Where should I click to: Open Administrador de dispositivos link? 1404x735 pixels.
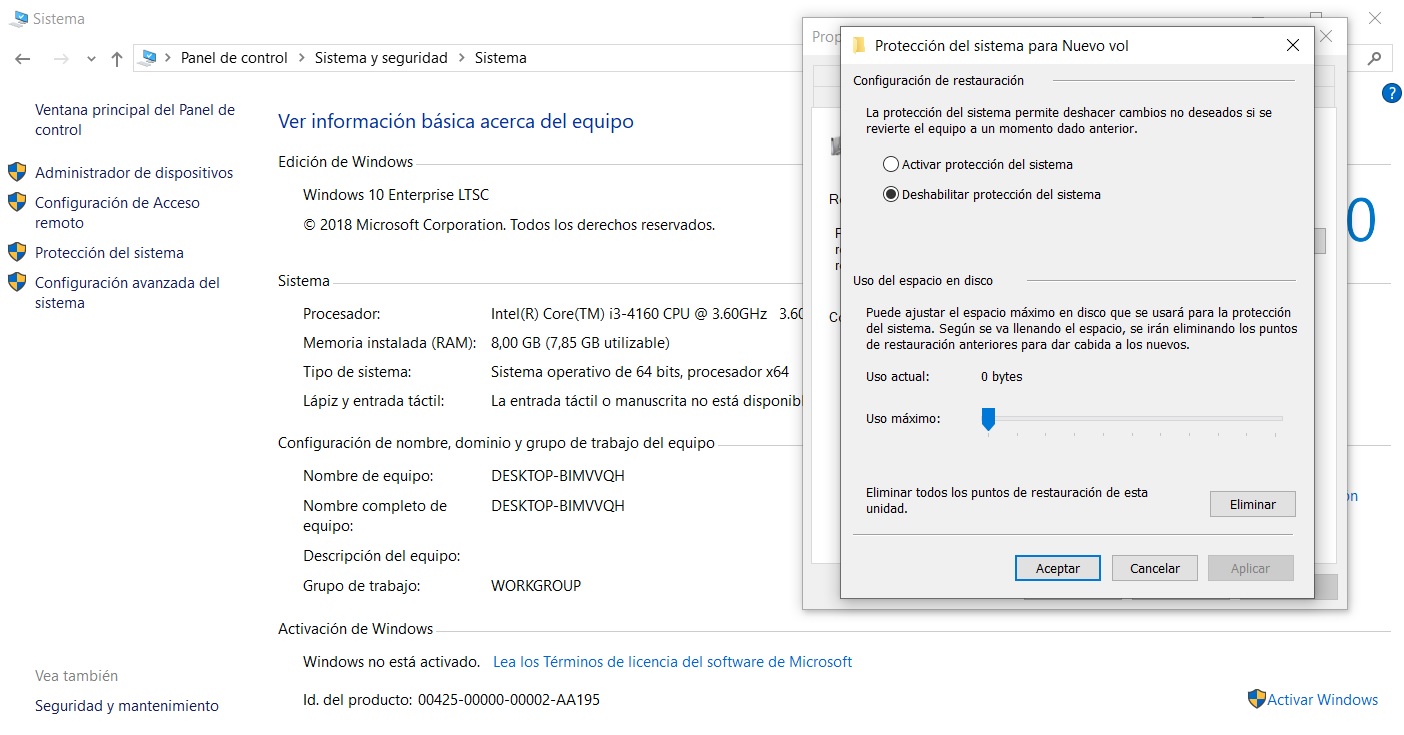click(133, 173)
